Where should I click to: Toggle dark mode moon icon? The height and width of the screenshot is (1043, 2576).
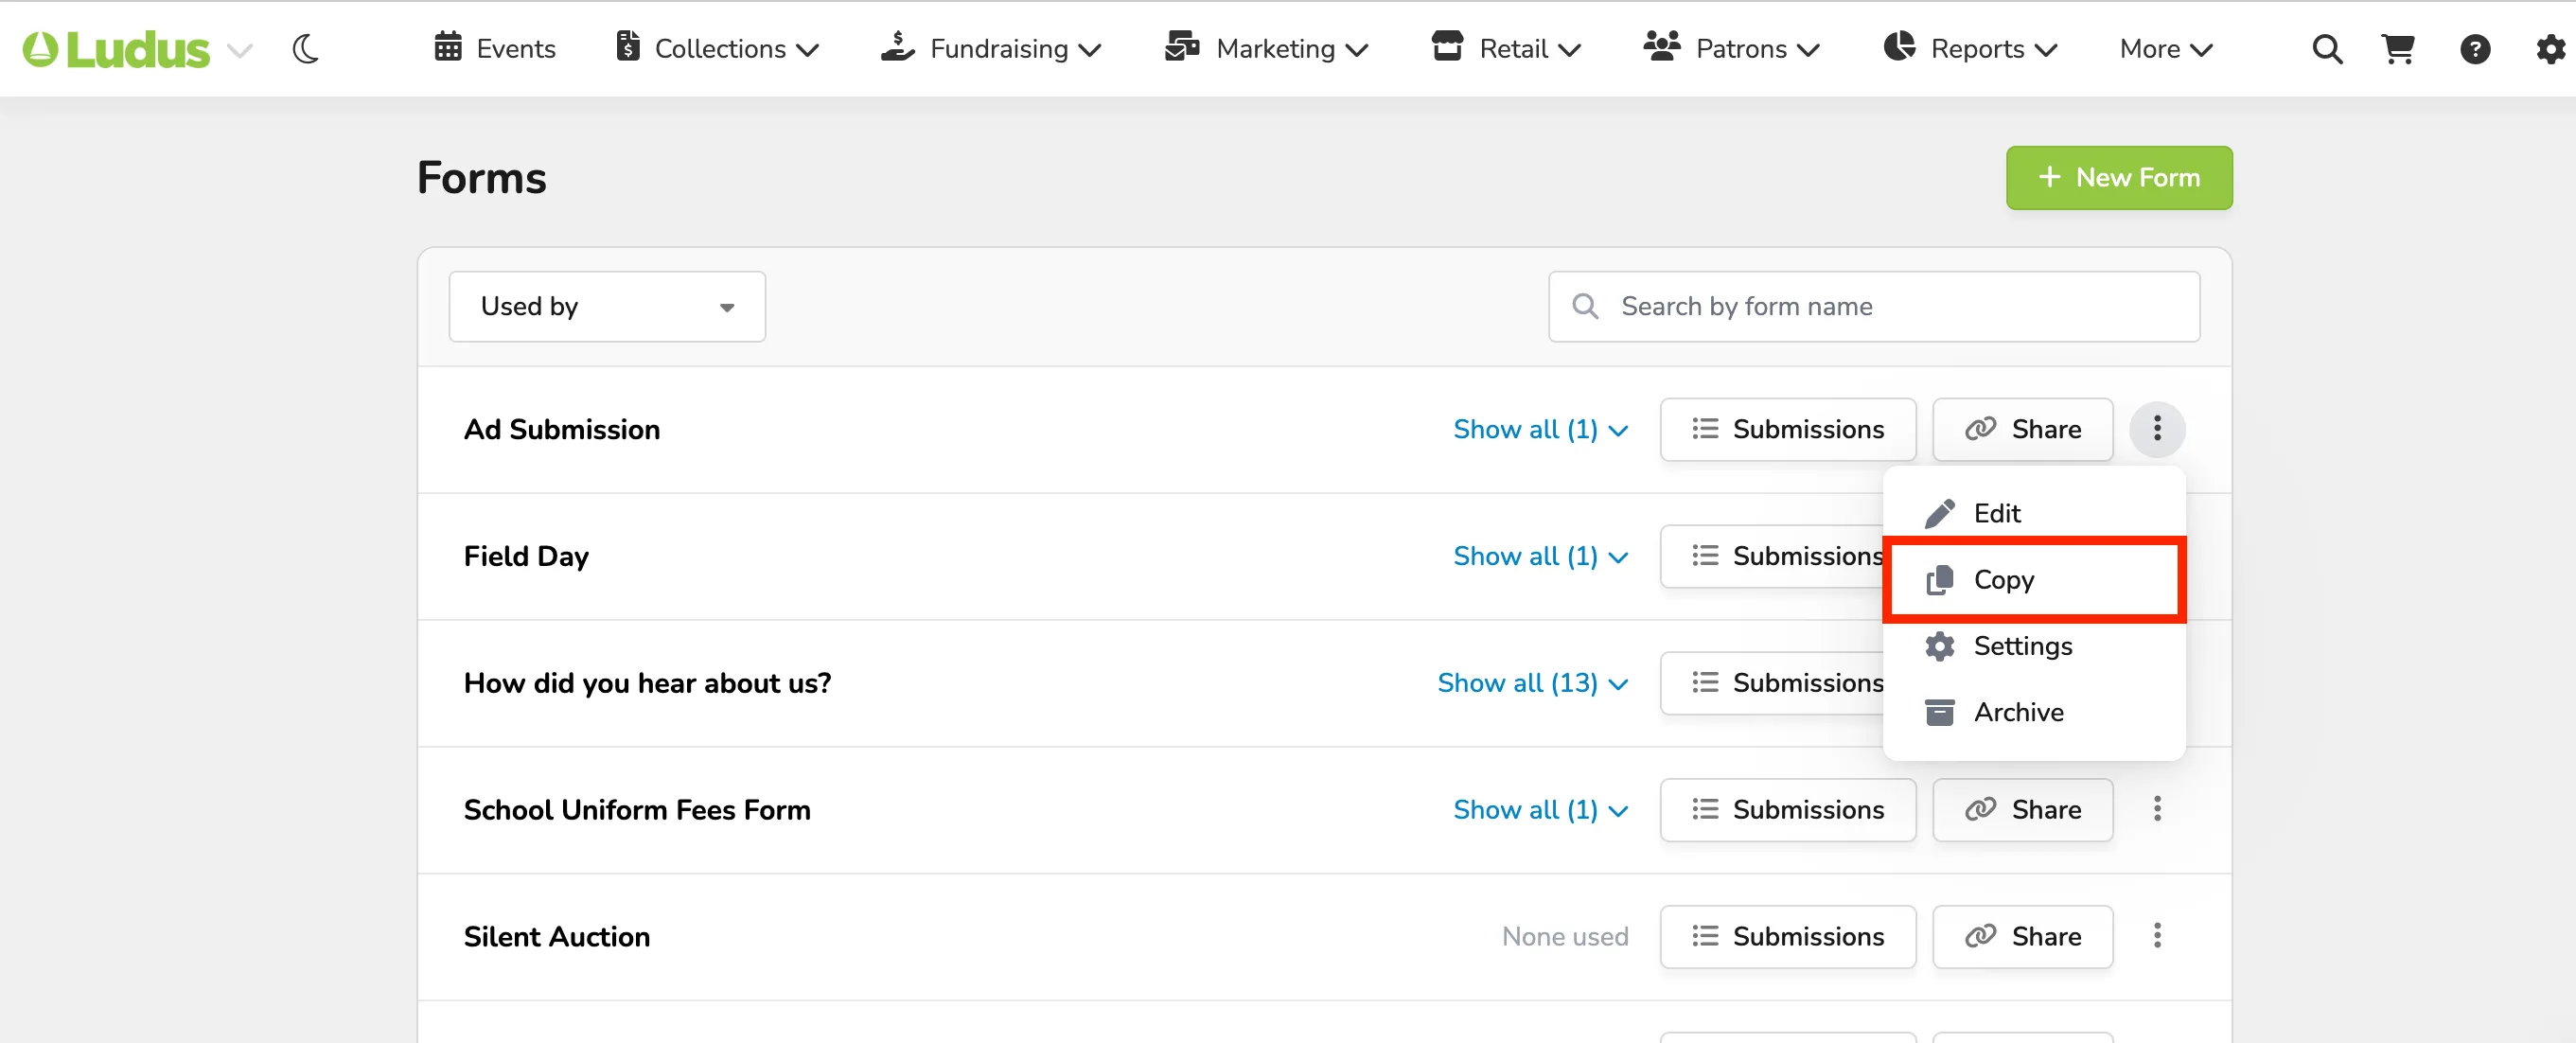(306, 49)
